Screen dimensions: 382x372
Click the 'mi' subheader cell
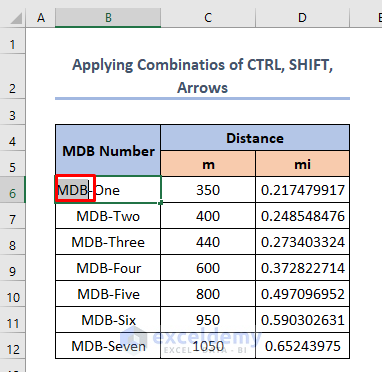302,164
